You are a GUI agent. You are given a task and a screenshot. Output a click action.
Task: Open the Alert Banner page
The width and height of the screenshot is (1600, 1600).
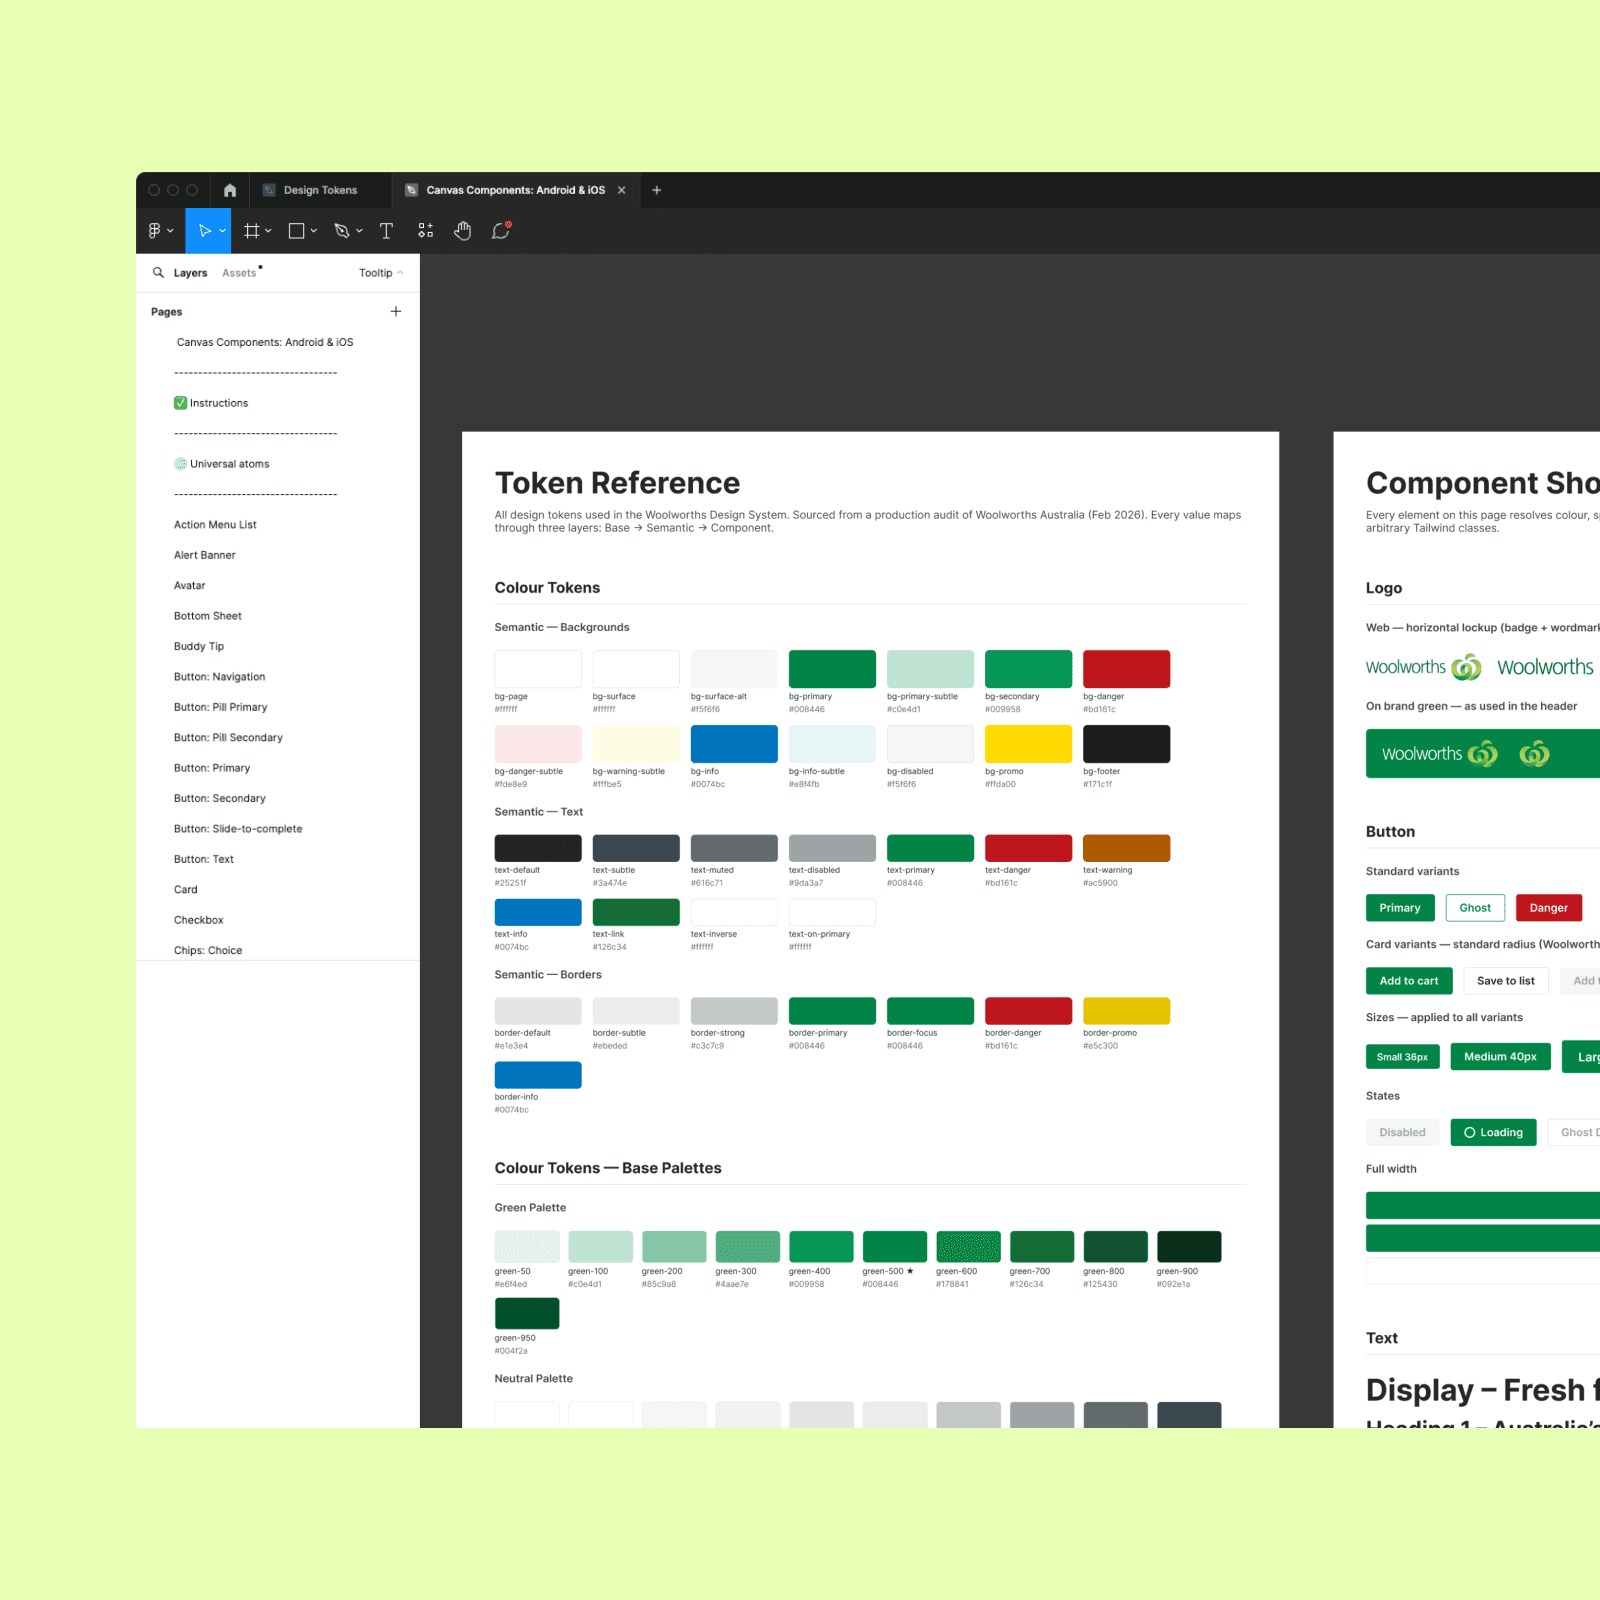(205, 555)
